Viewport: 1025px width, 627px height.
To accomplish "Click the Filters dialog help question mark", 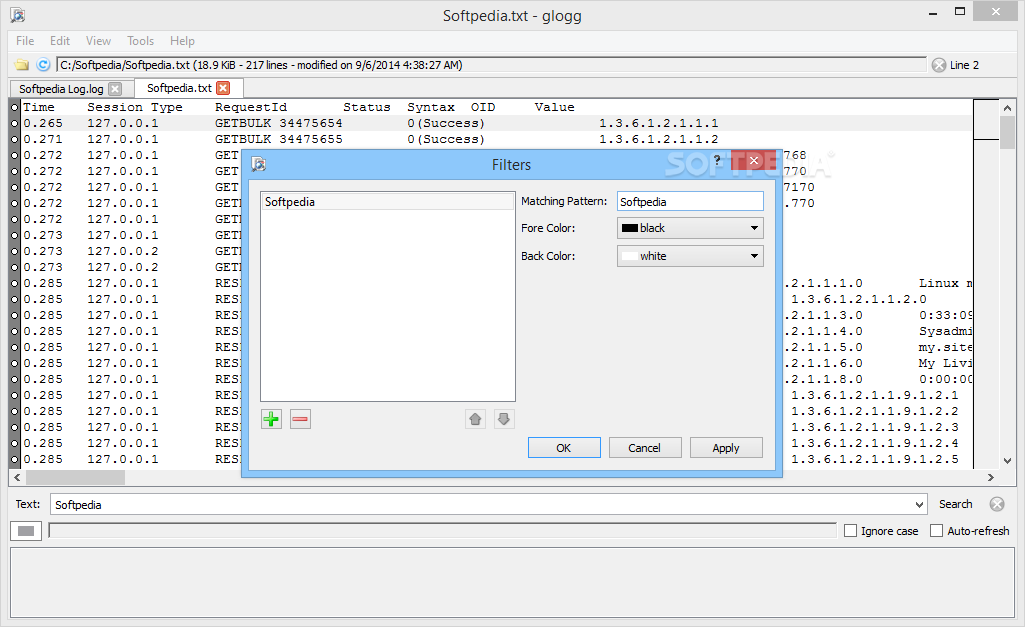I will [x=717, y=160].
